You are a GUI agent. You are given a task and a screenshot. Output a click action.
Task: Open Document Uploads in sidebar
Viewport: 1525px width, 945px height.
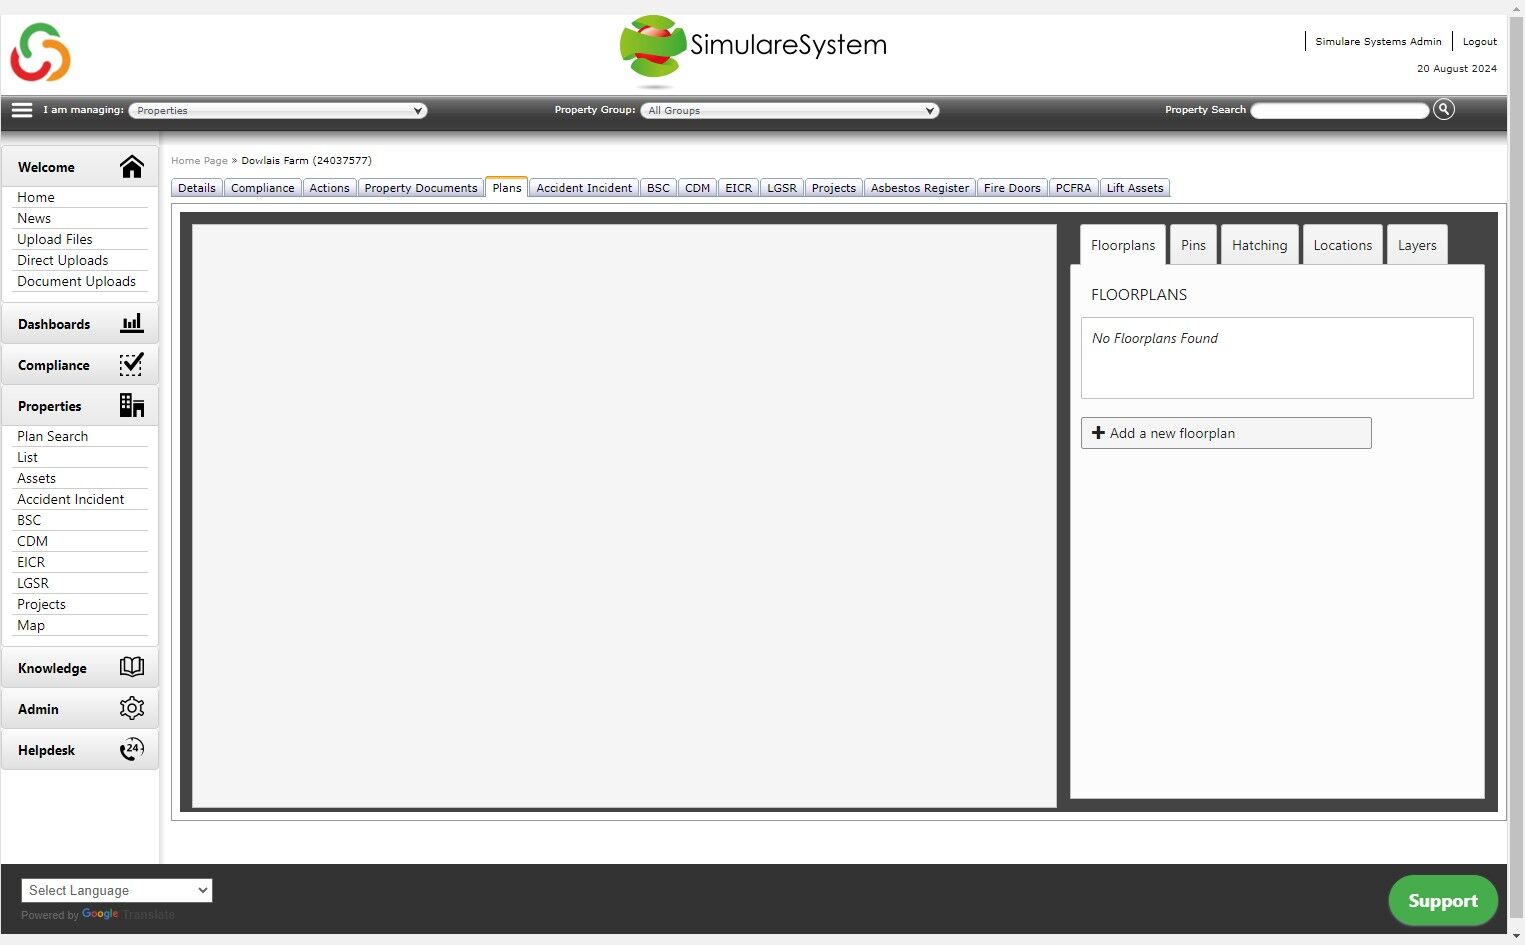76,281
